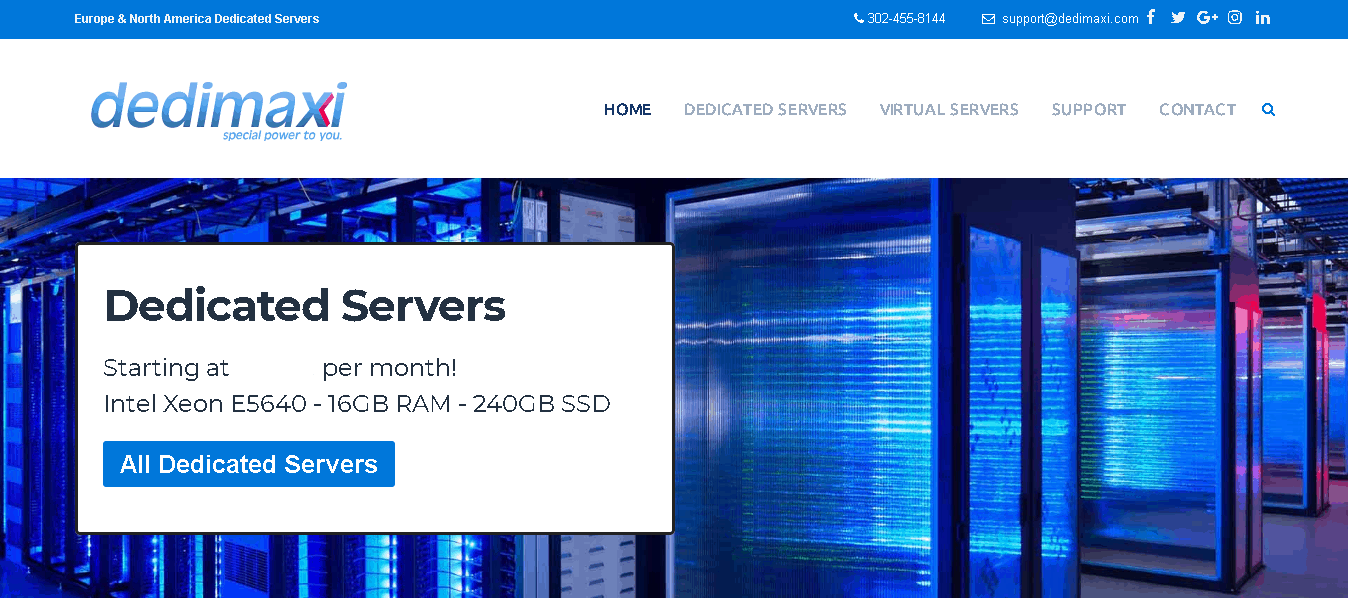
Task: Click the Dedicated Servers heading
Action: tap(305, 306)
